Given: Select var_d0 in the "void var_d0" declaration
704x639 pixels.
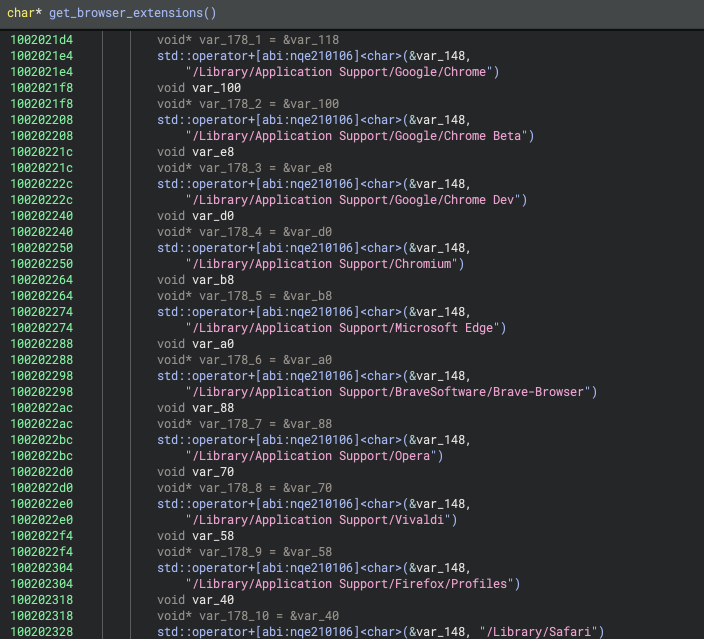Looking at the screenshot, I should [213, 216].
